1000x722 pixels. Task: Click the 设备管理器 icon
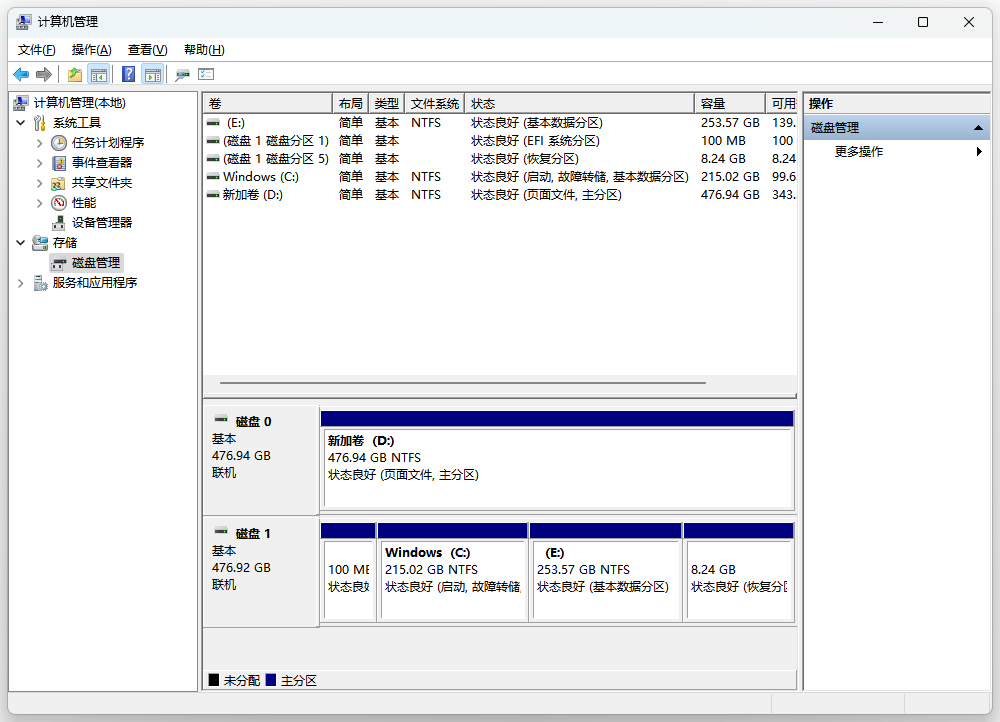[x=59, y=223]
